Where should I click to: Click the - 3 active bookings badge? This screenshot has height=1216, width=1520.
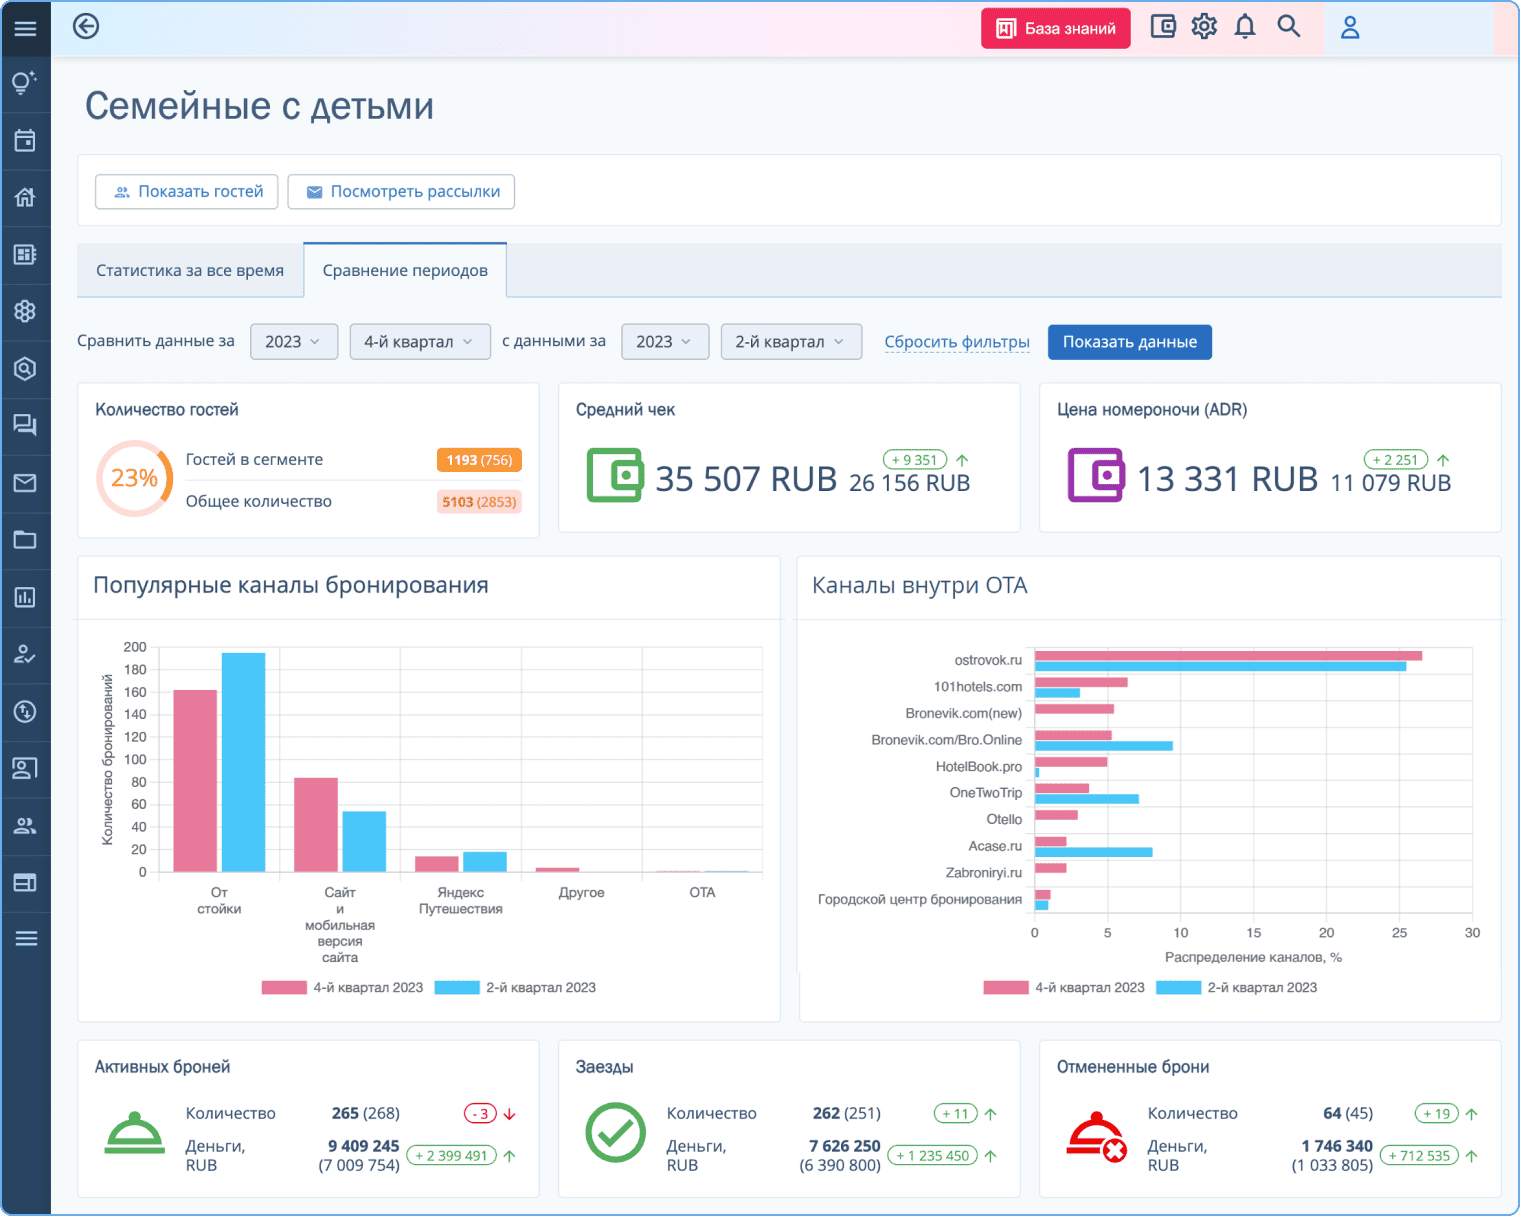480,1114
